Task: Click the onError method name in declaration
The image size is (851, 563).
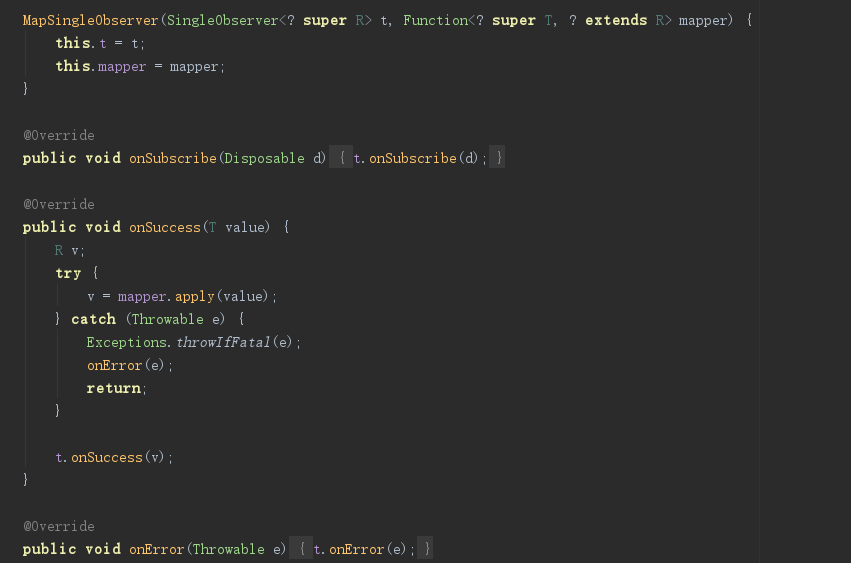Action: pos(157,549)
